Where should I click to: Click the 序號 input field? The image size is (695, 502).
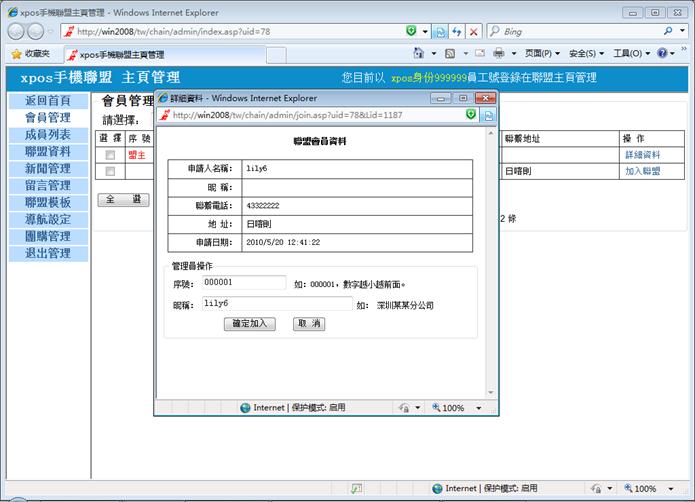[x=244, y=282]
